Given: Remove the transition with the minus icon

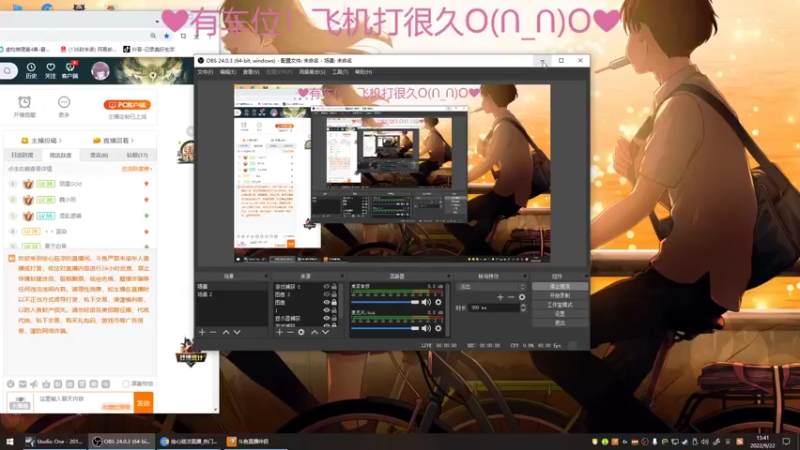Looking at the screenshot, I should click(x=511, y=297).
